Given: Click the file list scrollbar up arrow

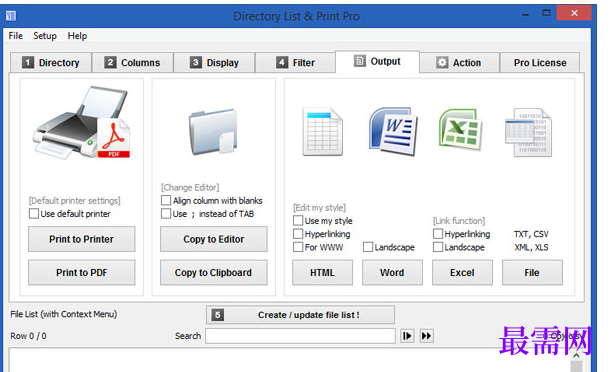Looking at the screenshot, I should point(576,356).
